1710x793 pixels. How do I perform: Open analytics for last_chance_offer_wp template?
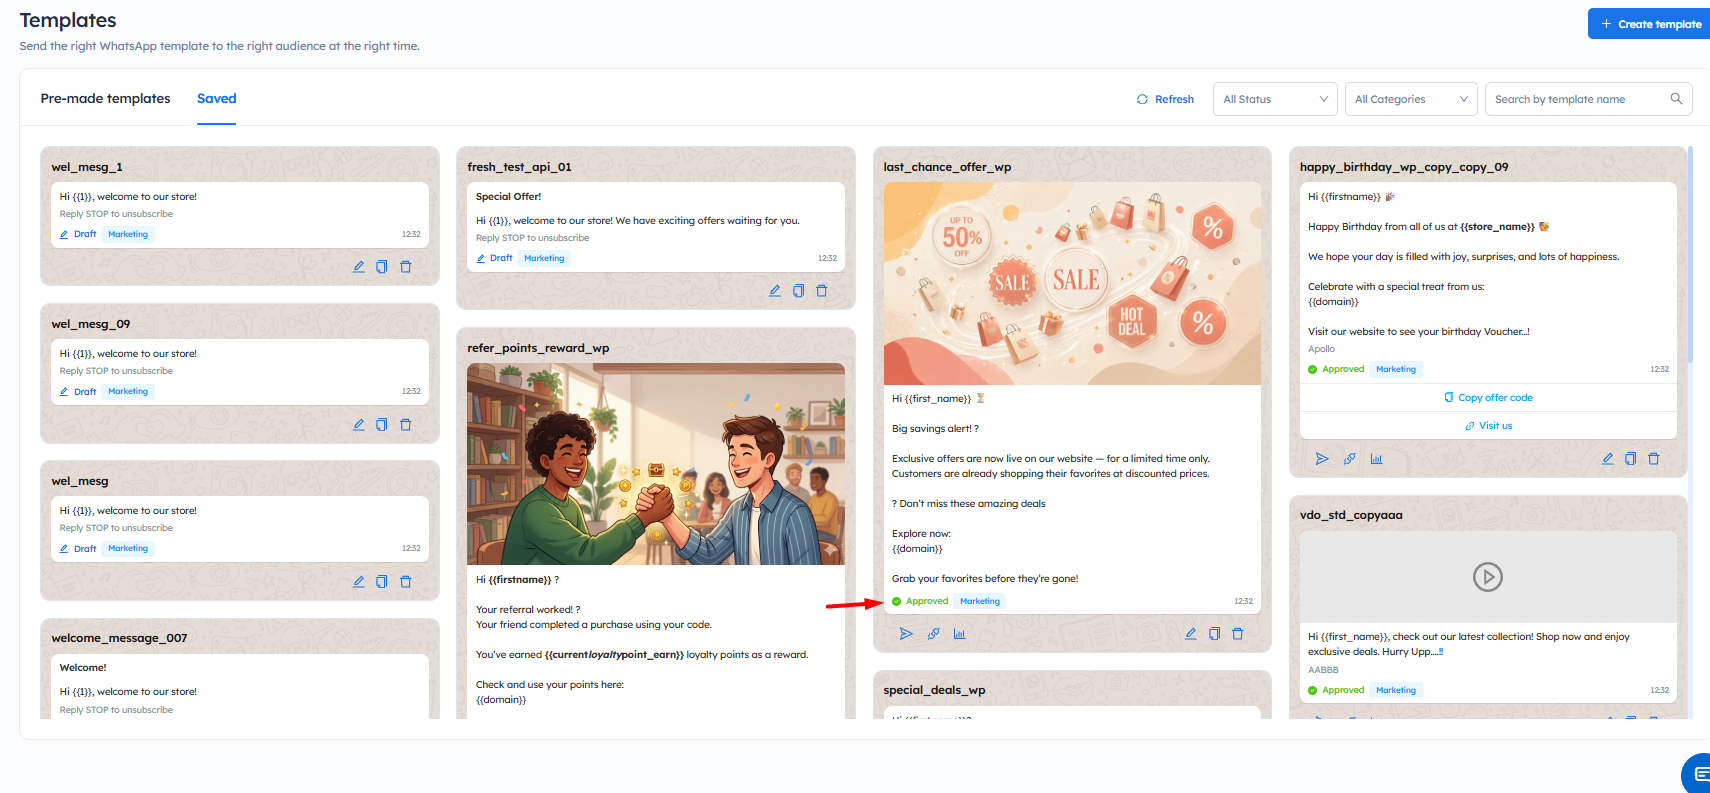click(x=959, y=634)
